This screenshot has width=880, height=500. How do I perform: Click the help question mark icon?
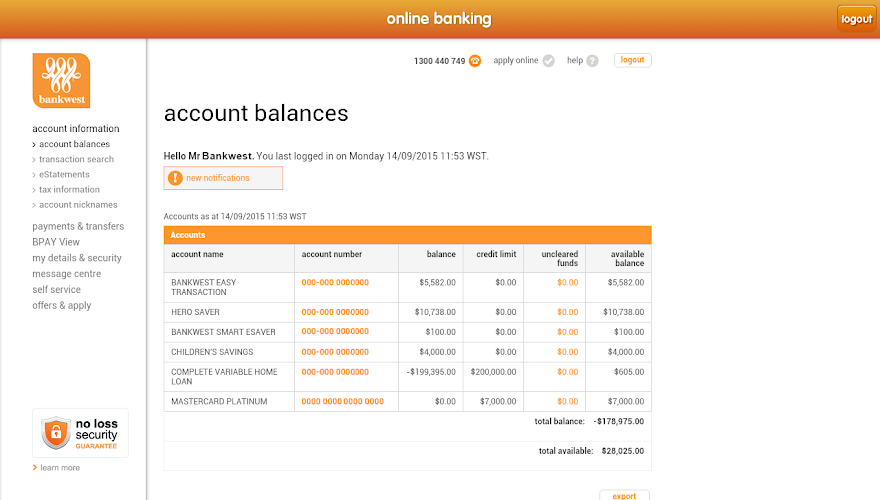(x=592, y=61)
